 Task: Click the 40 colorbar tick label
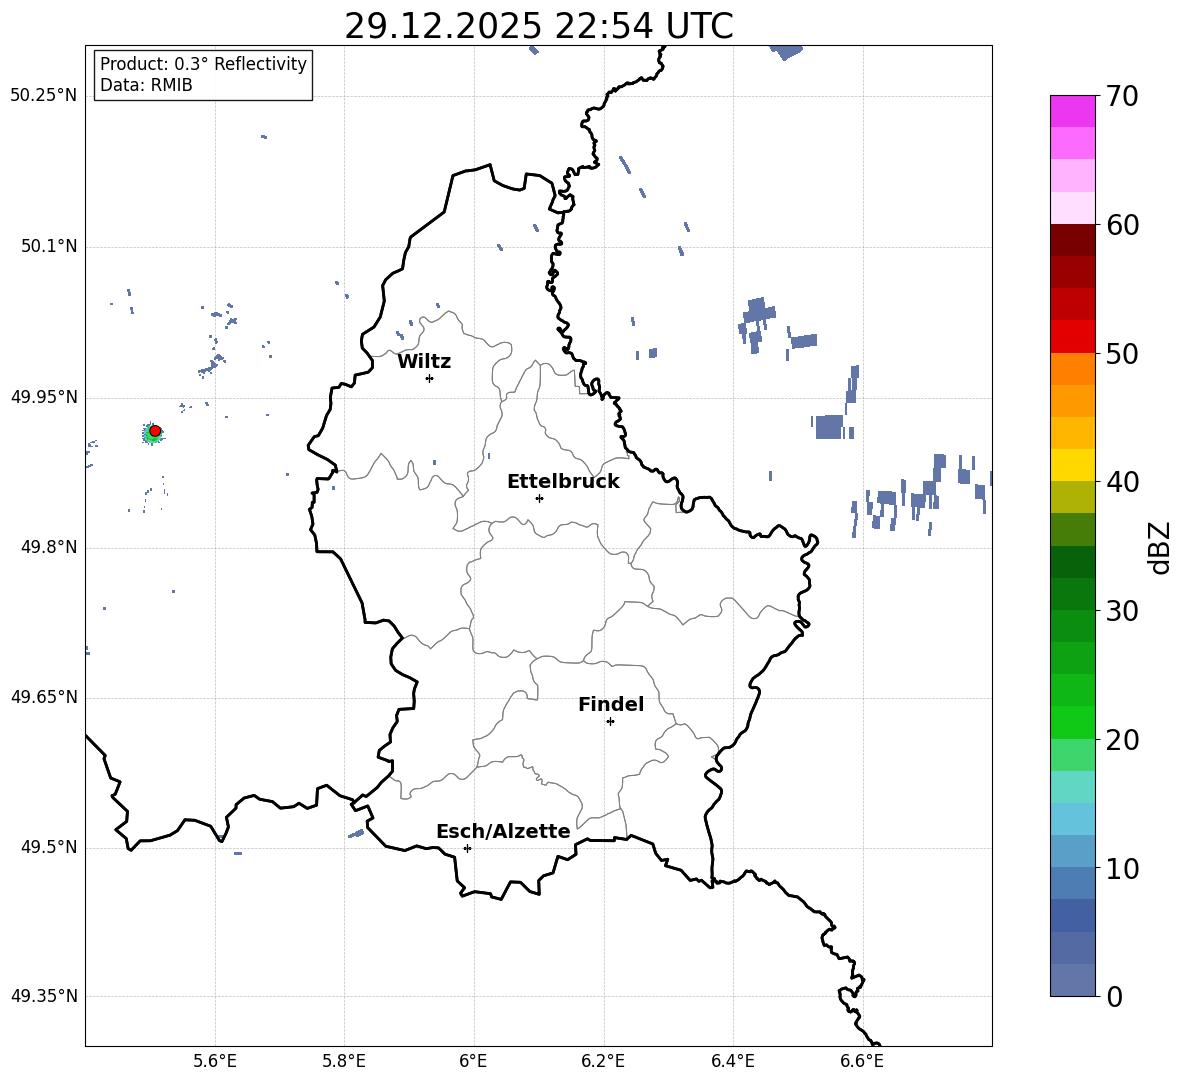(x=1122, y=482)
